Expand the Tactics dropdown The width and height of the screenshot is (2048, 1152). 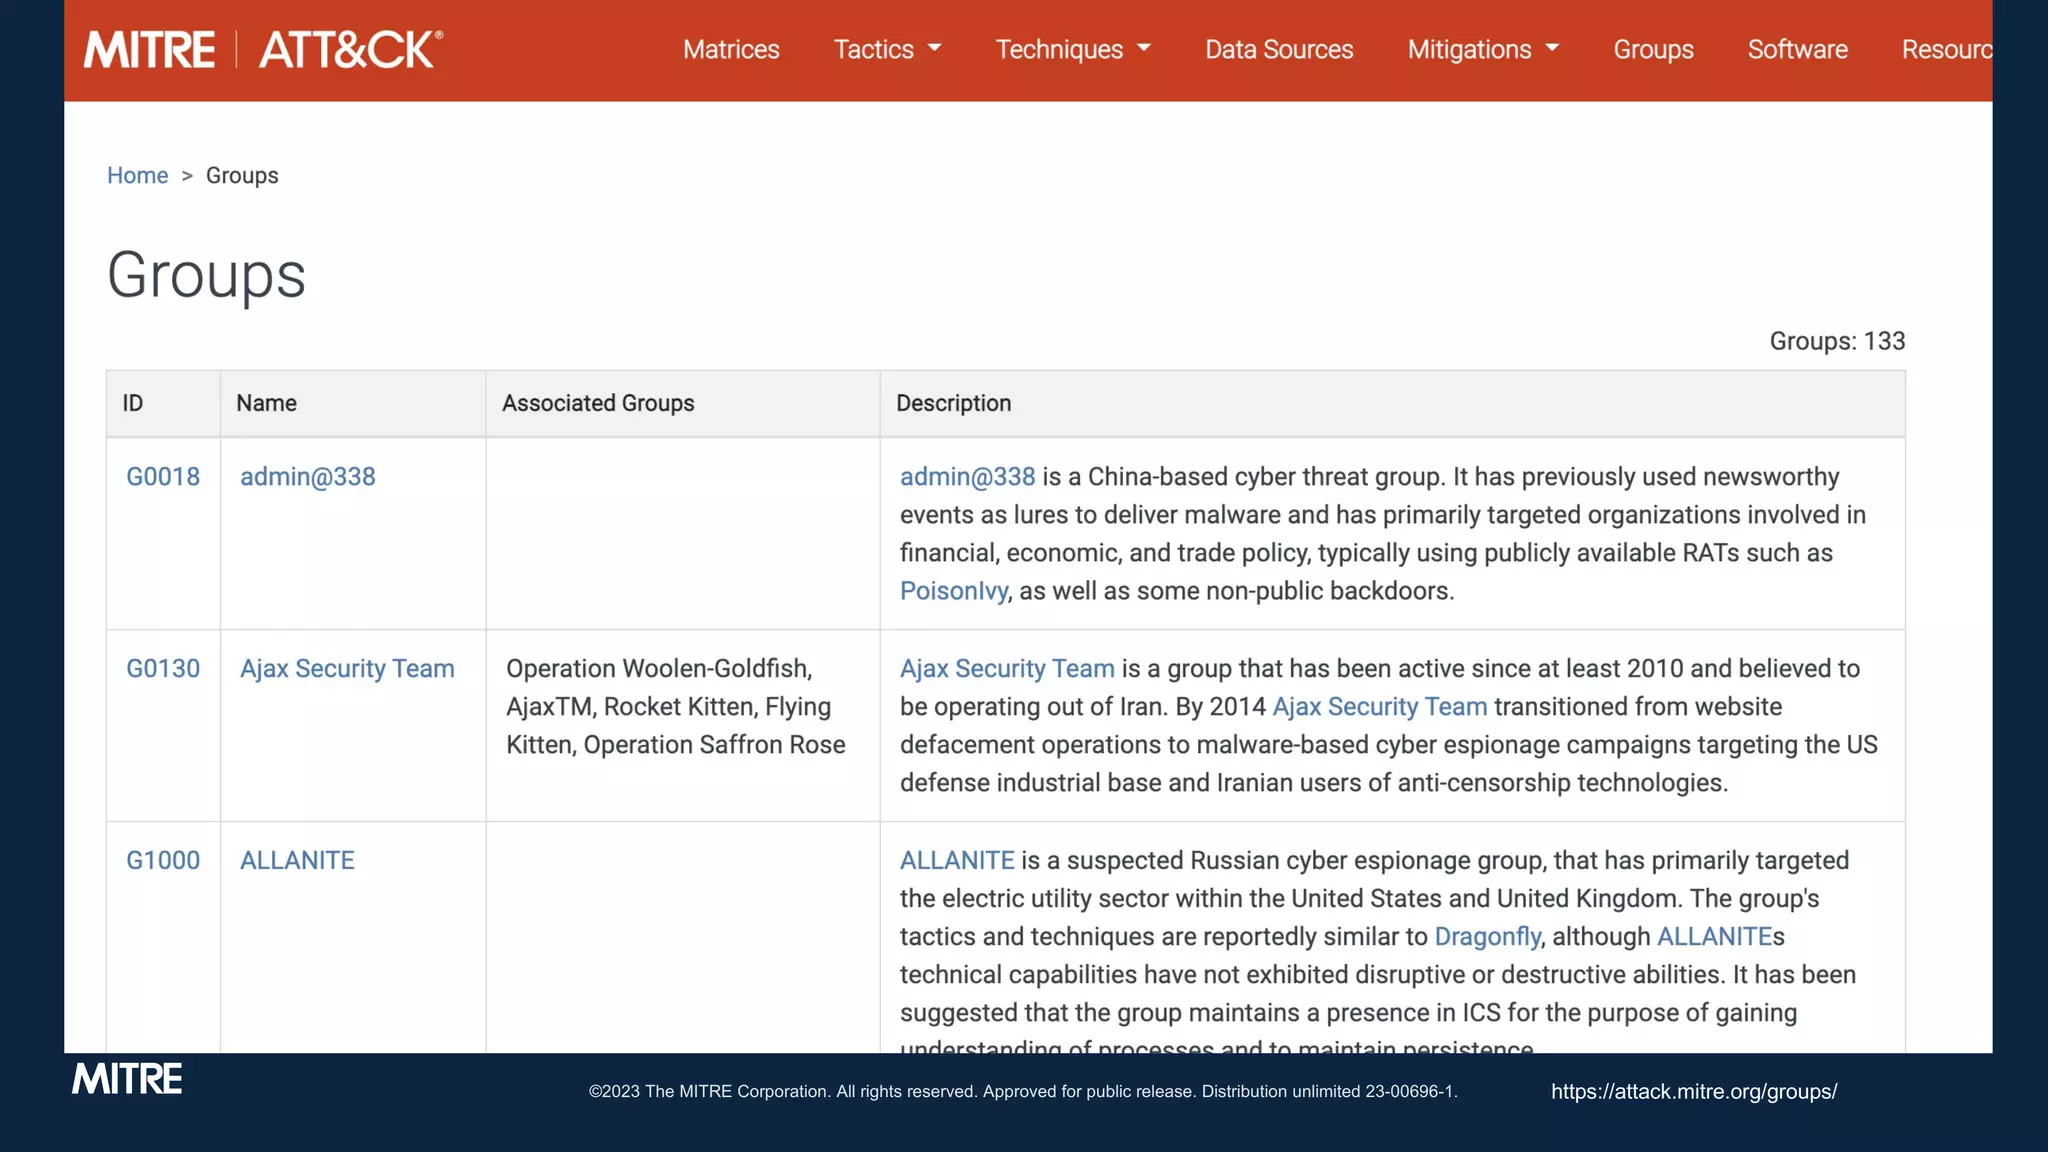coord(887,49)
